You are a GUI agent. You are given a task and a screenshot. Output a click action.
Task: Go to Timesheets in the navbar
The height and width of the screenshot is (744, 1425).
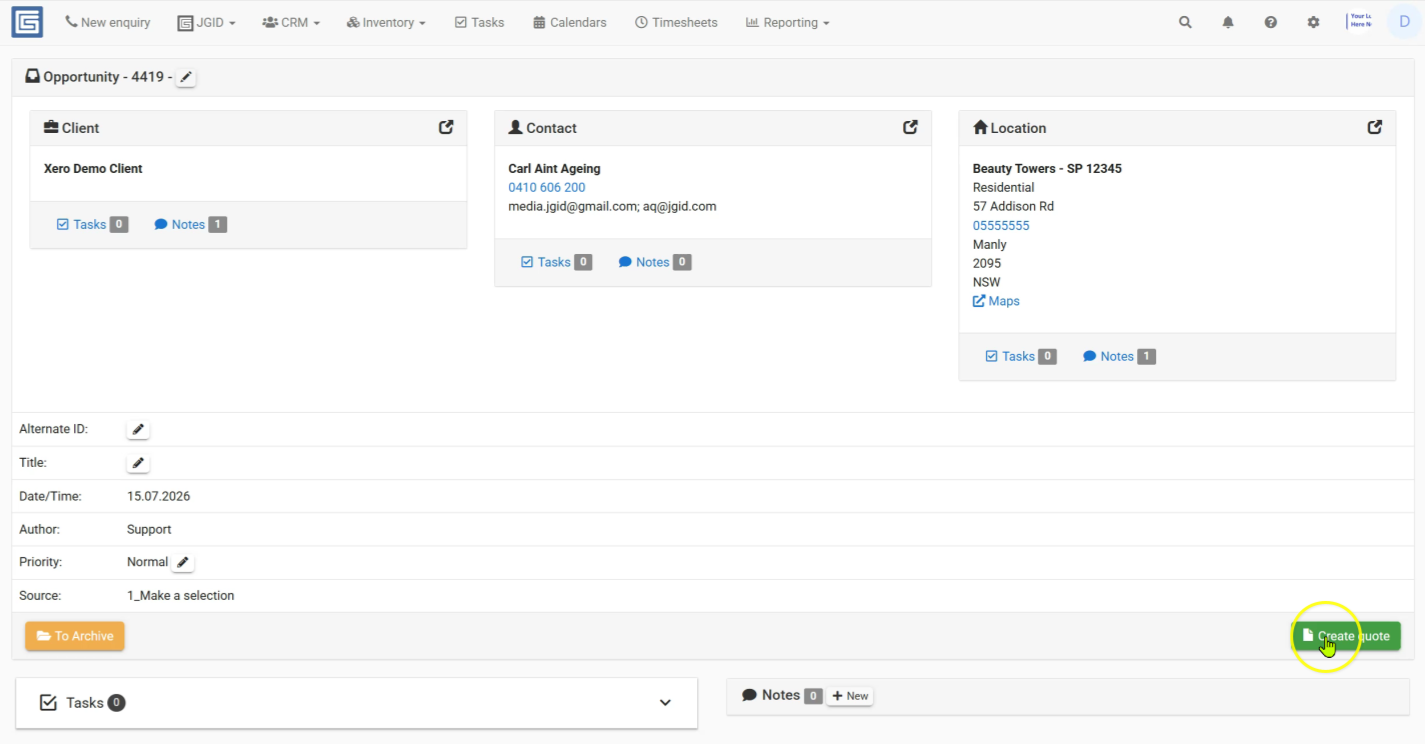click(x=676, y=22)
